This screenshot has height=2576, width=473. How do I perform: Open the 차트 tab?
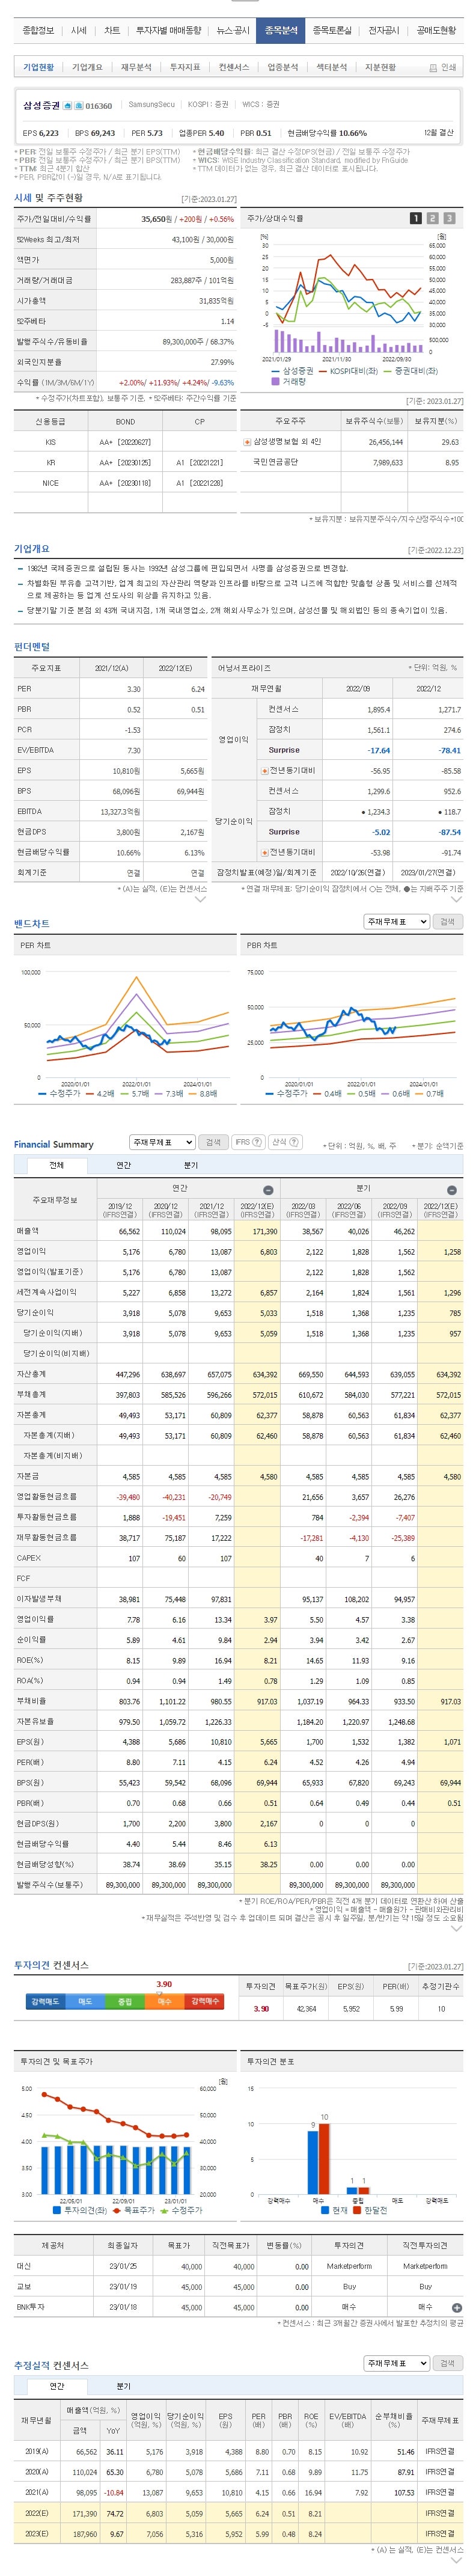(112, 31)
